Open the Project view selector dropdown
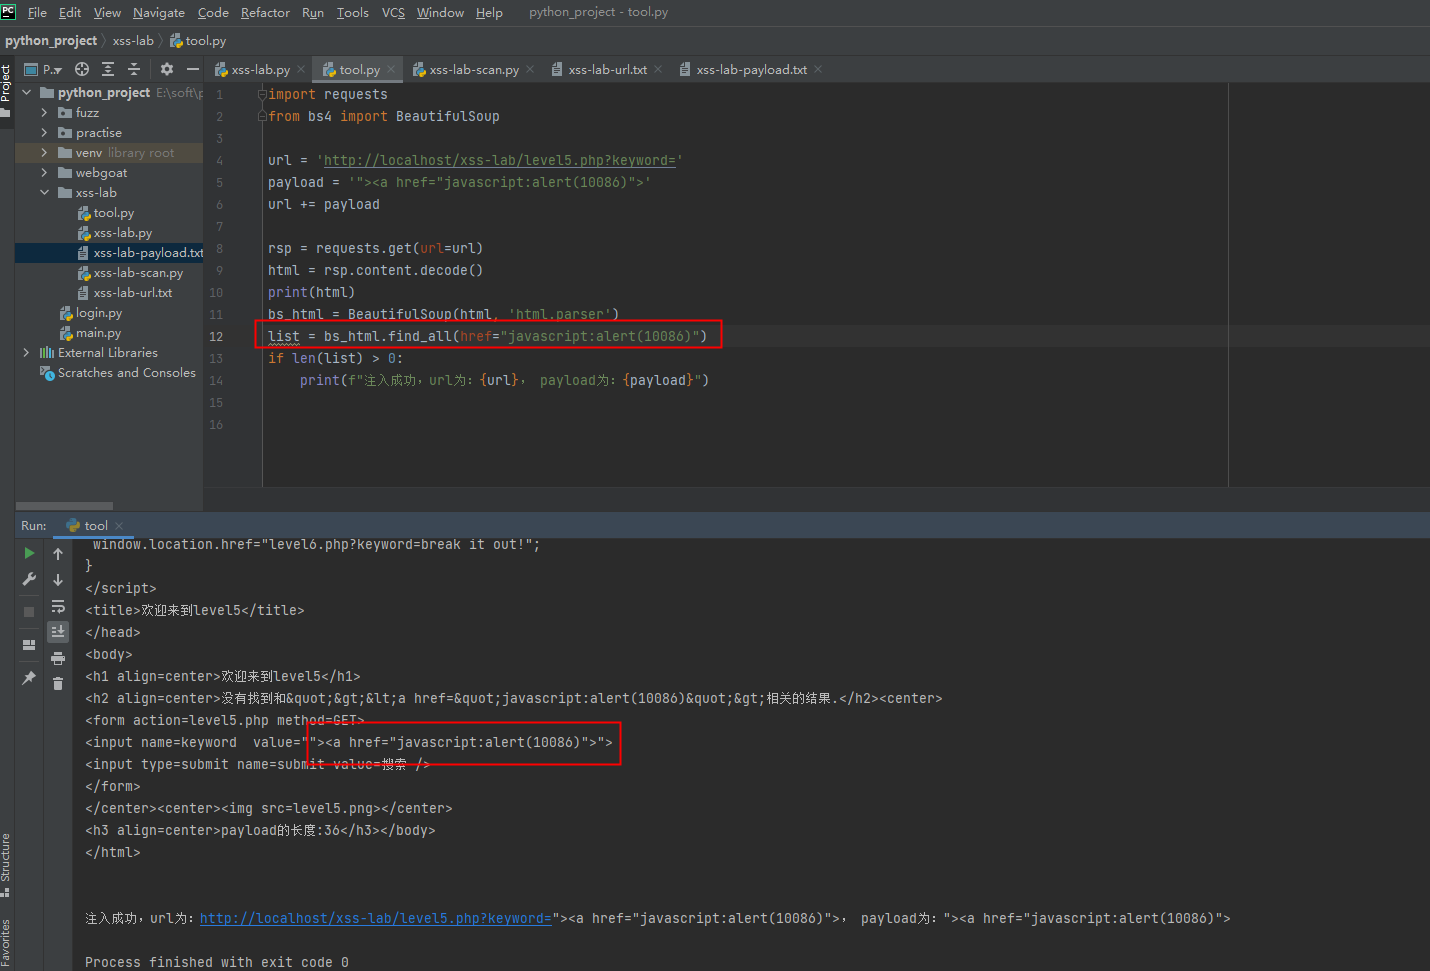 44,69
